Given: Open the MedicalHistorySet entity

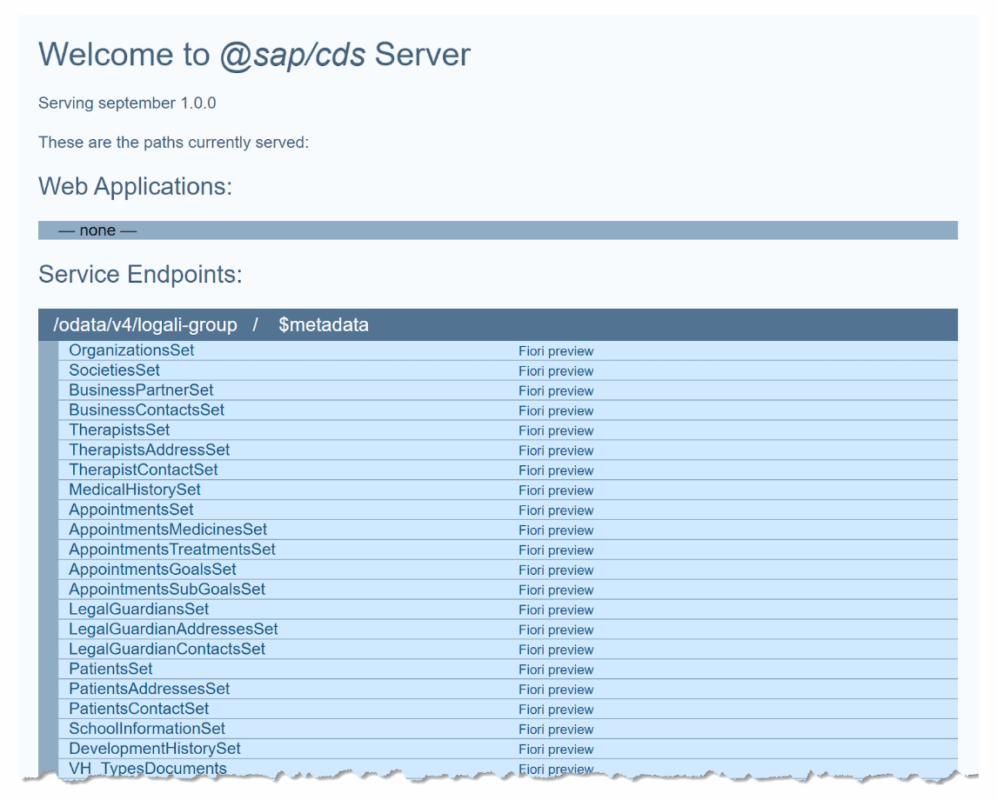Looking at the screenshot, I should [135, 490].
